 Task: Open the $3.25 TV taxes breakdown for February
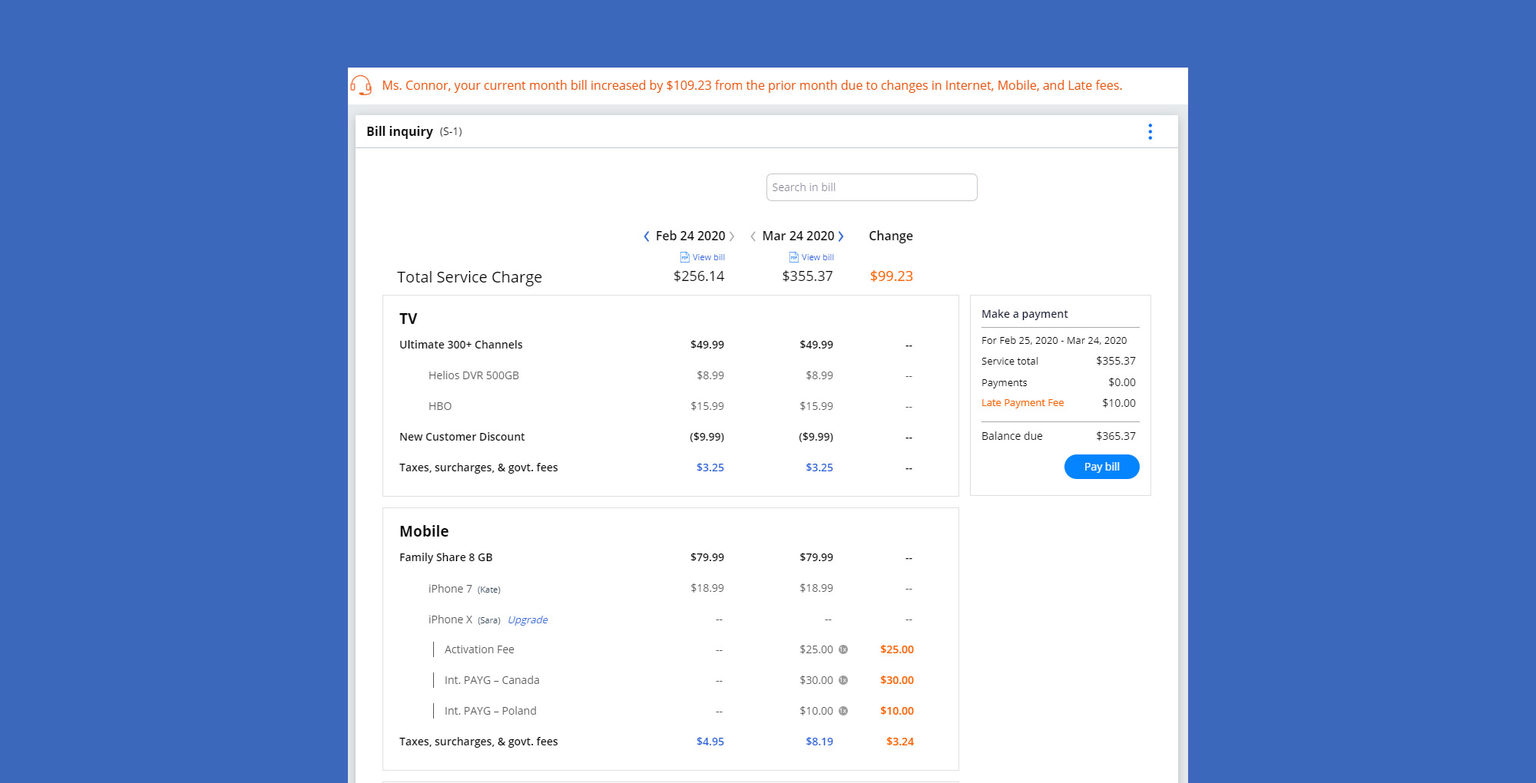(x=710, y=467)
